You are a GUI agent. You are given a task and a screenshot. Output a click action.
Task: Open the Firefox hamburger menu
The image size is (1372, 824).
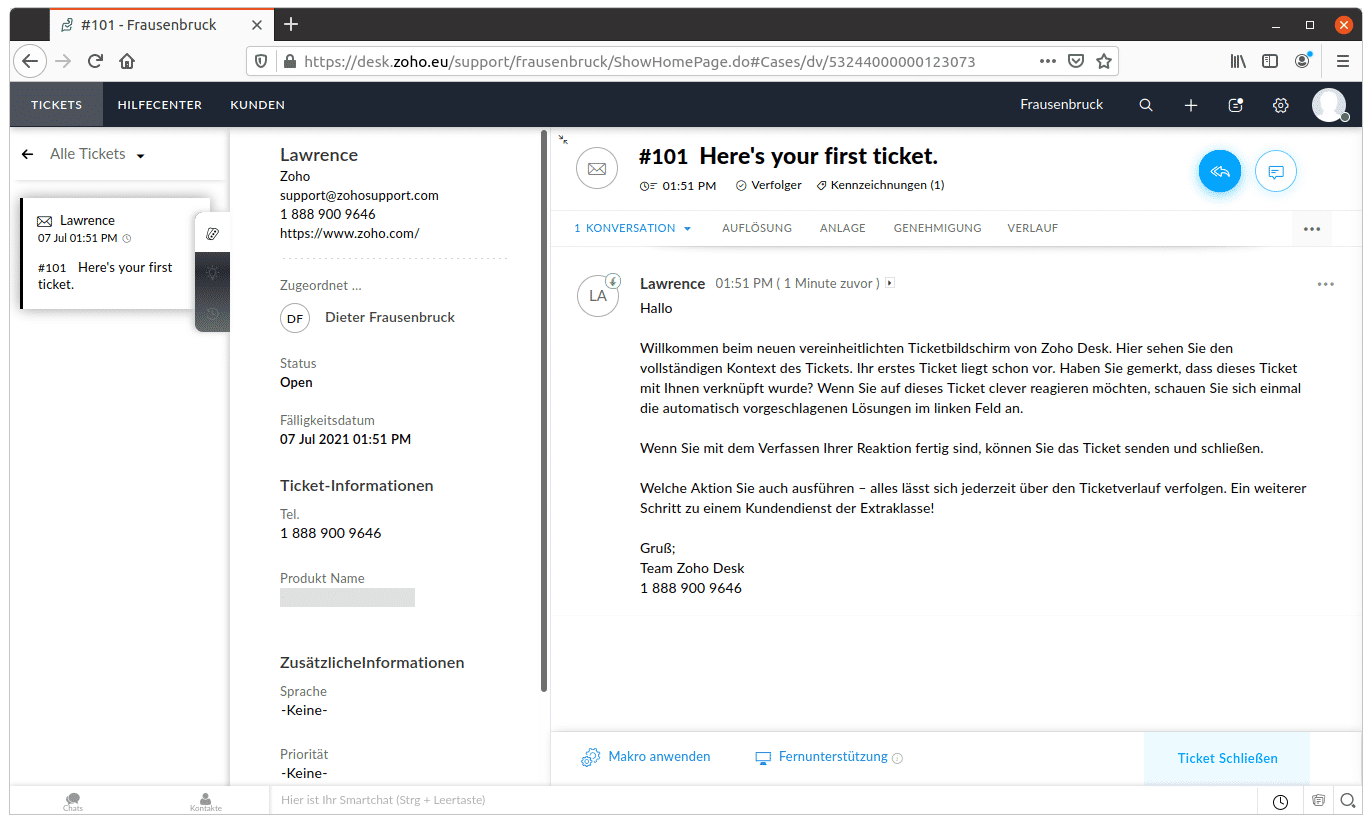[x=1343, y=61]
